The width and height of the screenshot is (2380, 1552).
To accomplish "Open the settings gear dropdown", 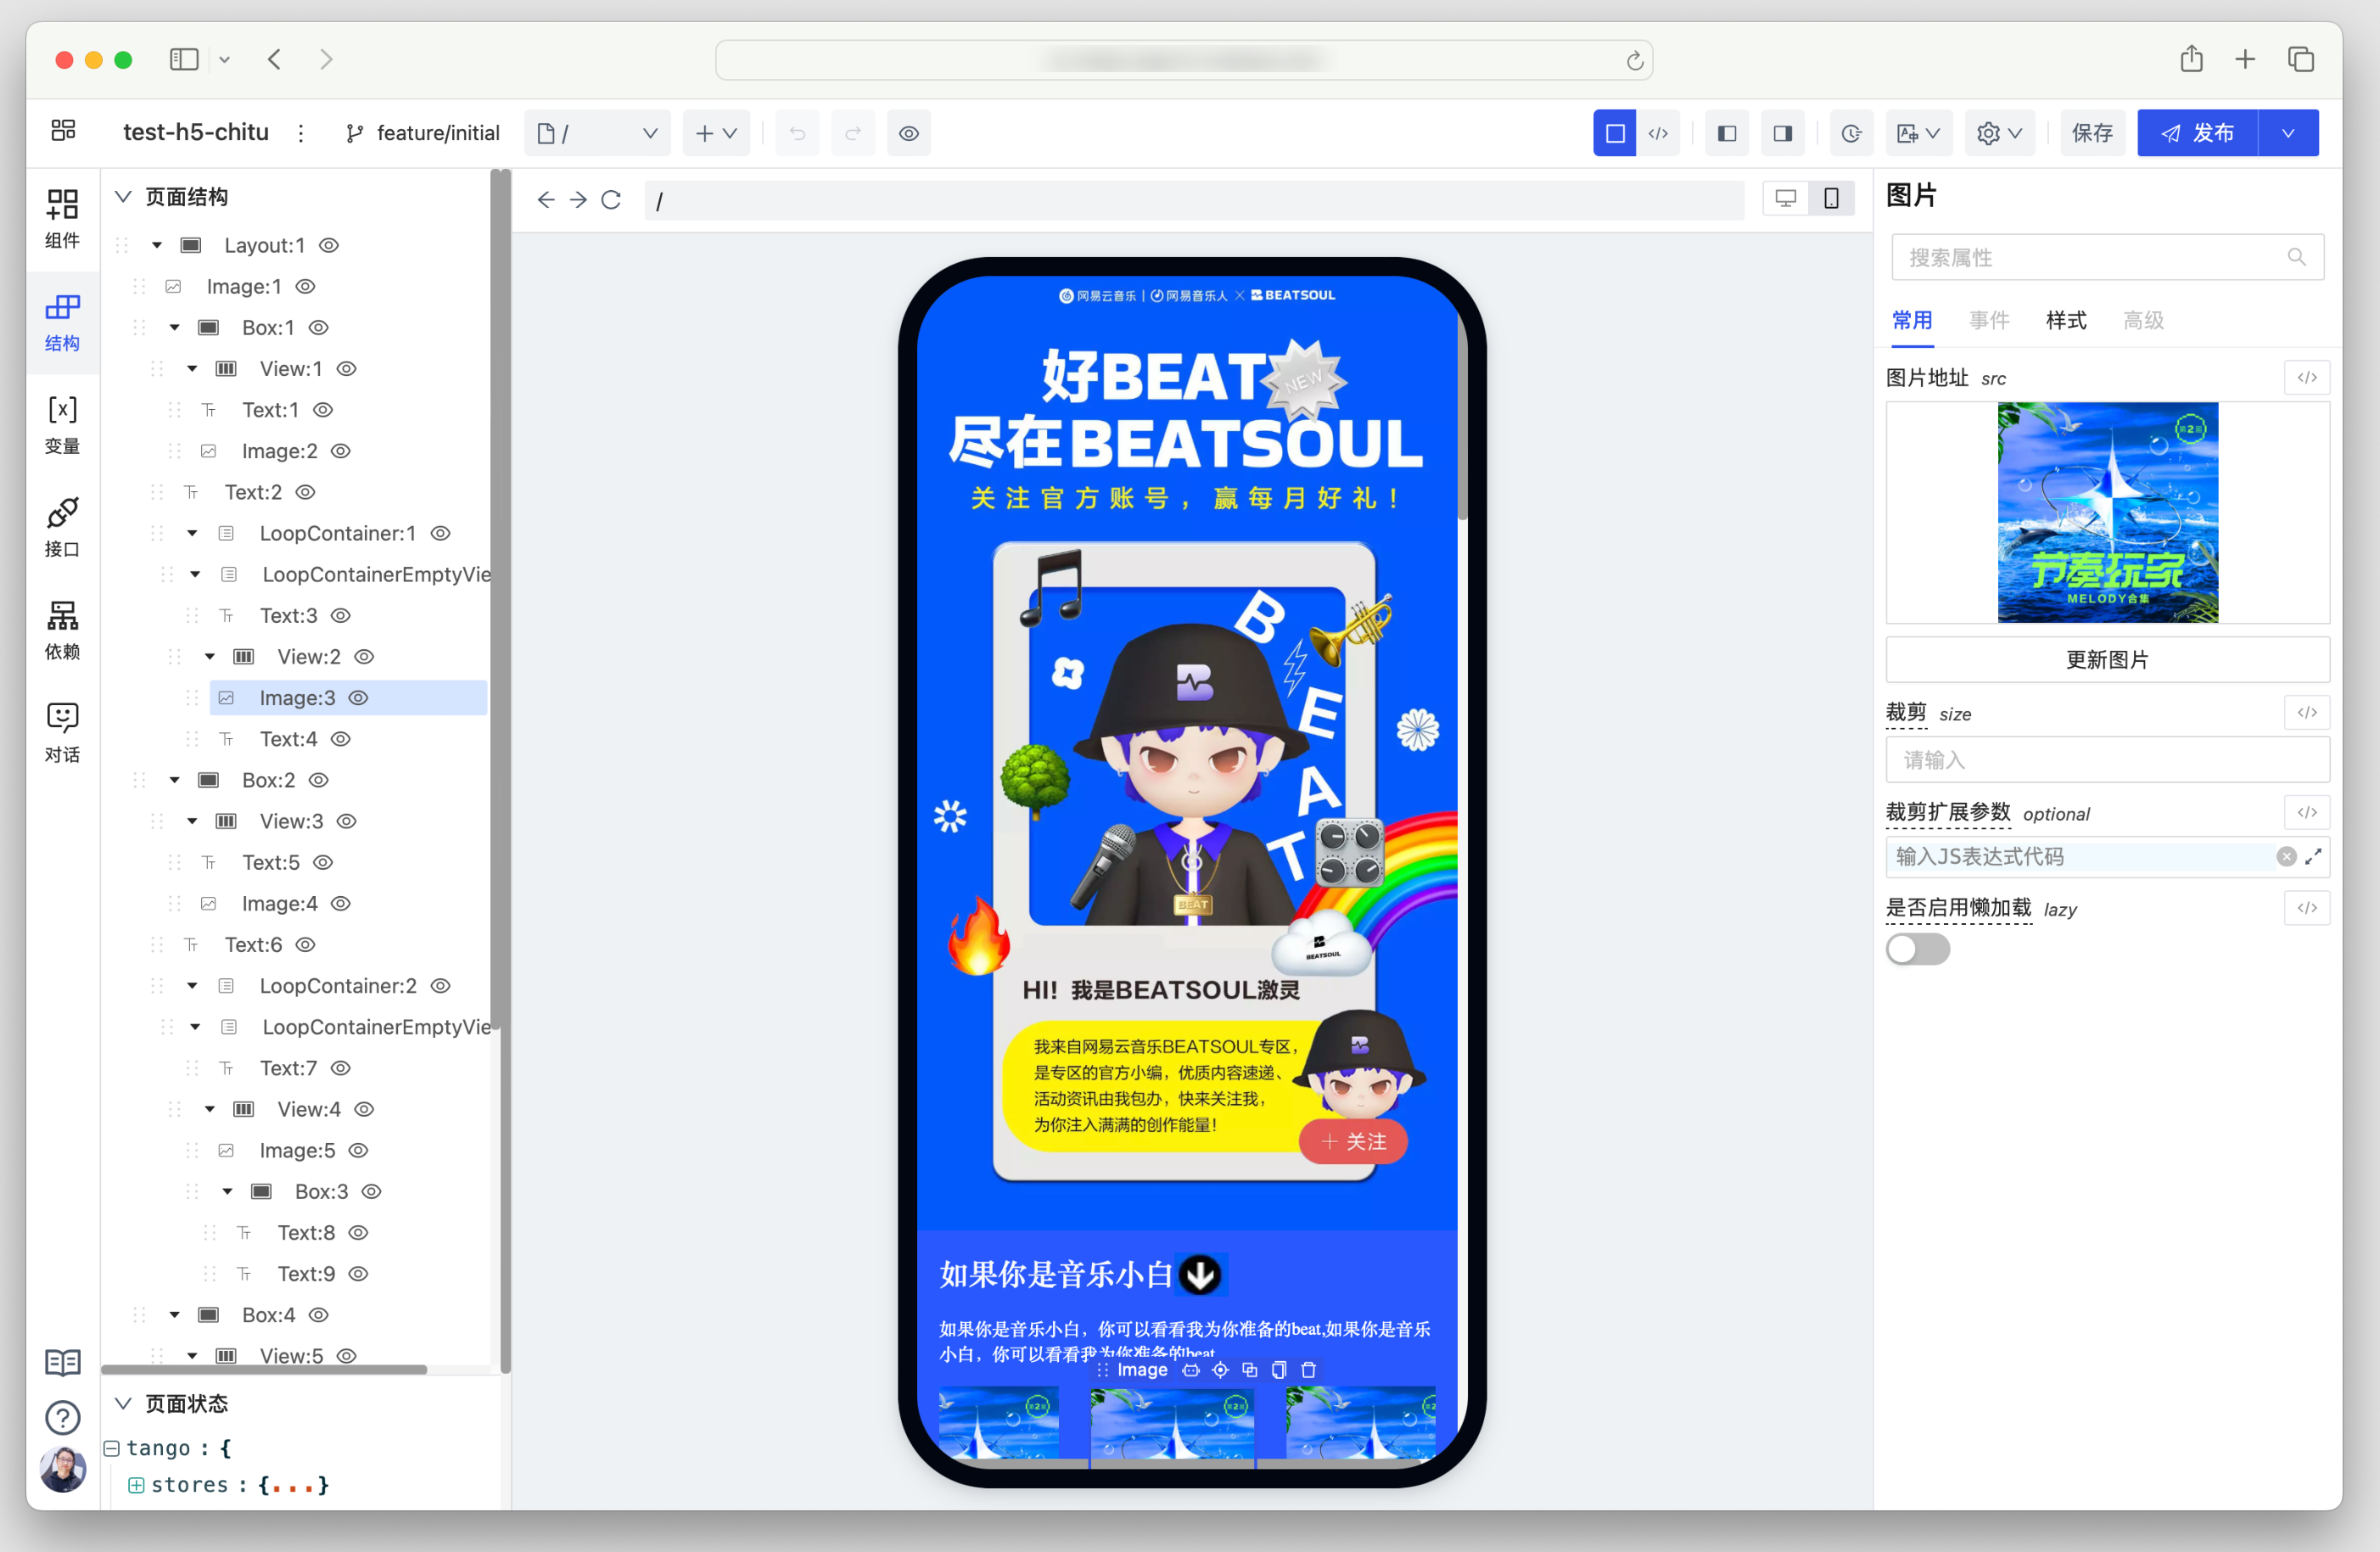I will [1999, 133].
